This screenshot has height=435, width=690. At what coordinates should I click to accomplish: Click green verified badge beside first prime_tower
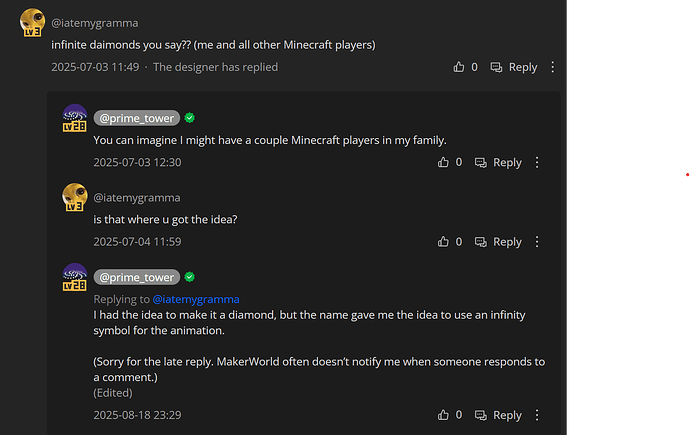(190, 118)
